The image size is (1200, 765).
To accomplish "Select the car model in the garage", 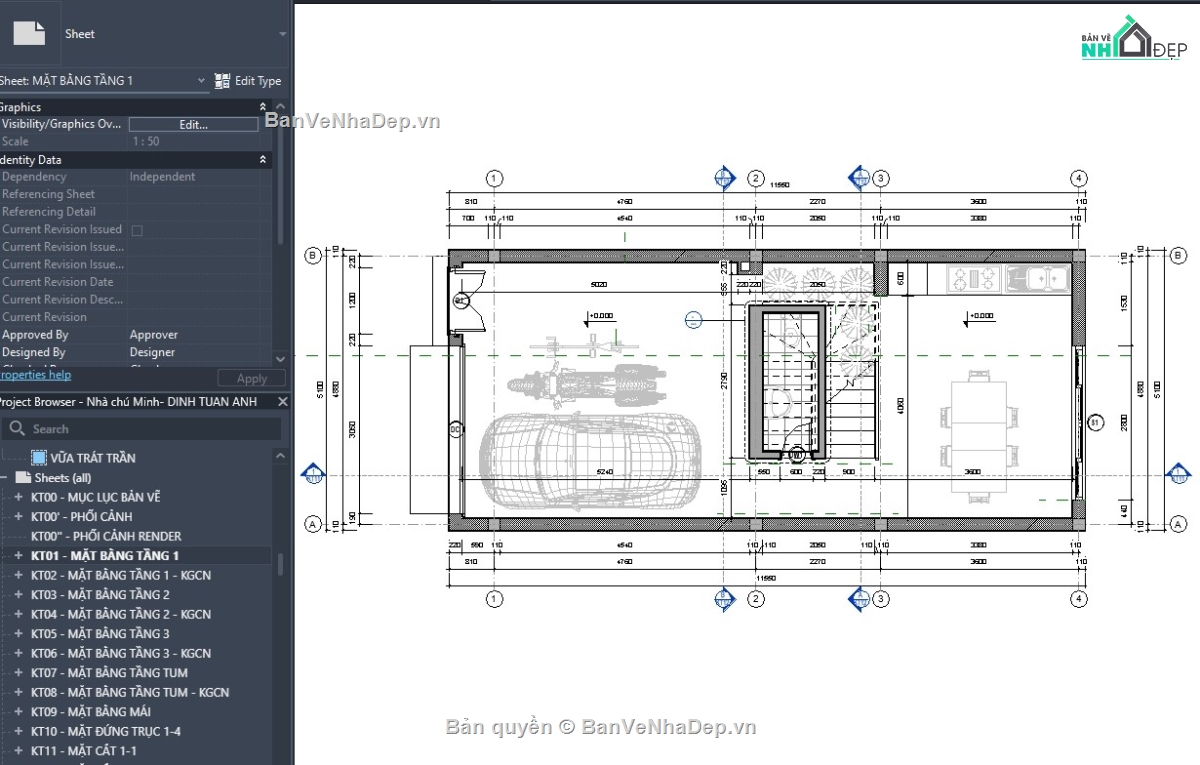I will point(592,460).
